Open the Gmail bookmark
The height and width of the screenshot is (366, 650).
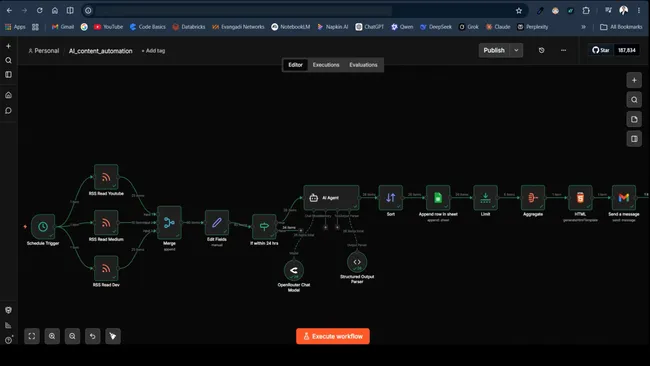pos(63,27)
